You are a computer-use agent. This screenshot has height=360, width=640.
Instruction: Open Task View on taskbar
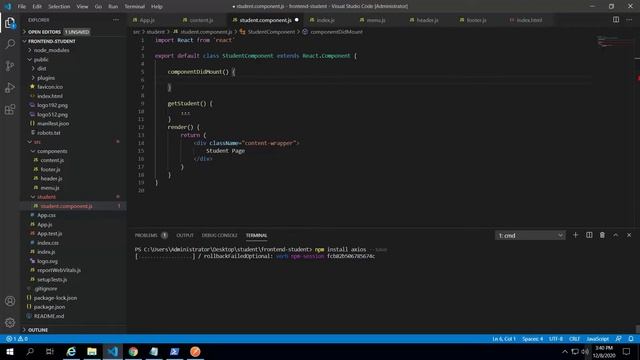click(x=50, y=351)
